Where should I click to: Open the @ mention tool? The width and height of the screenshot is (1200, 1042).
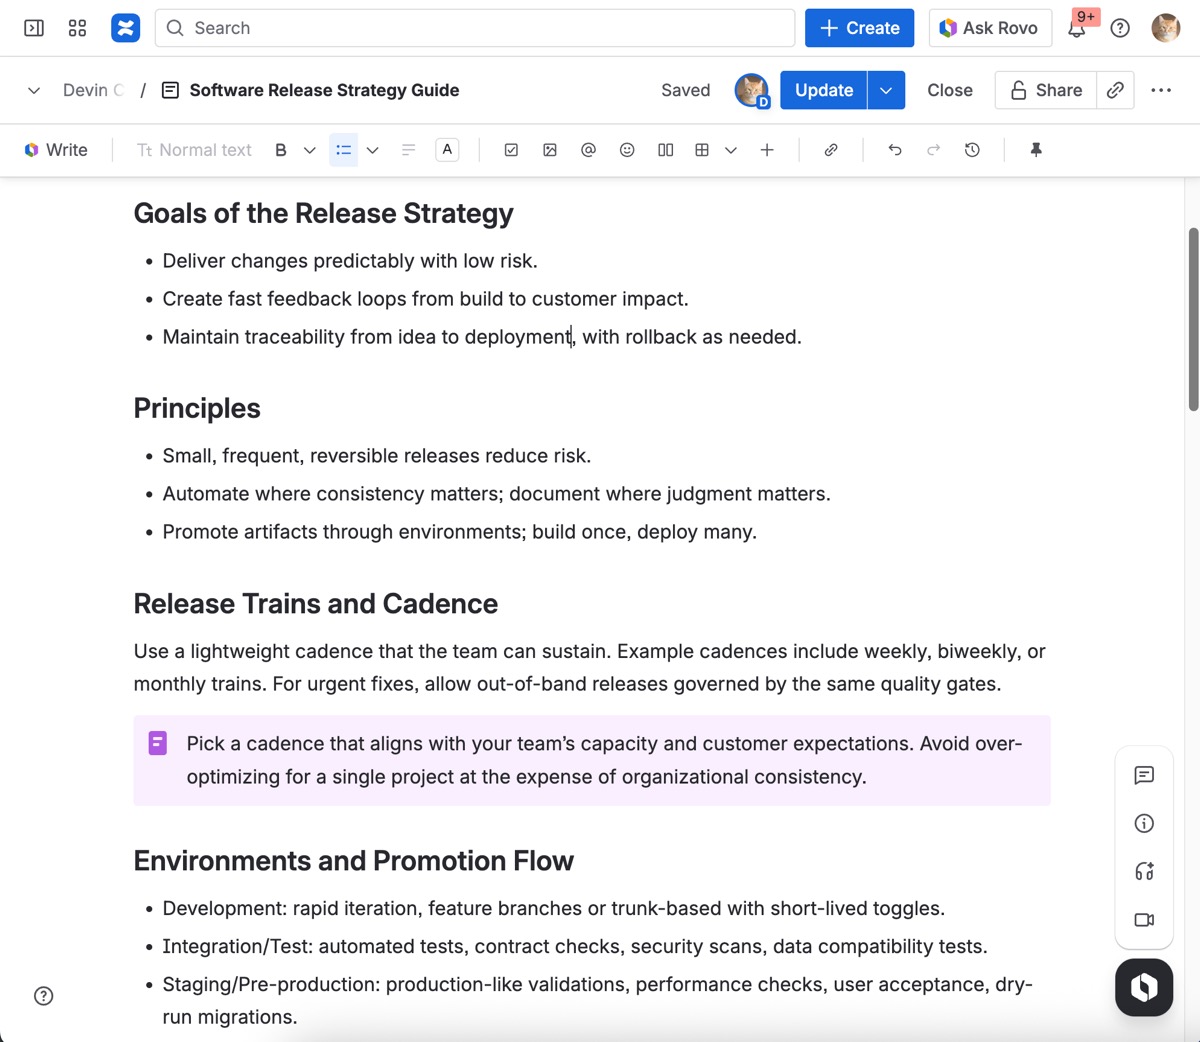click(588, 149)
